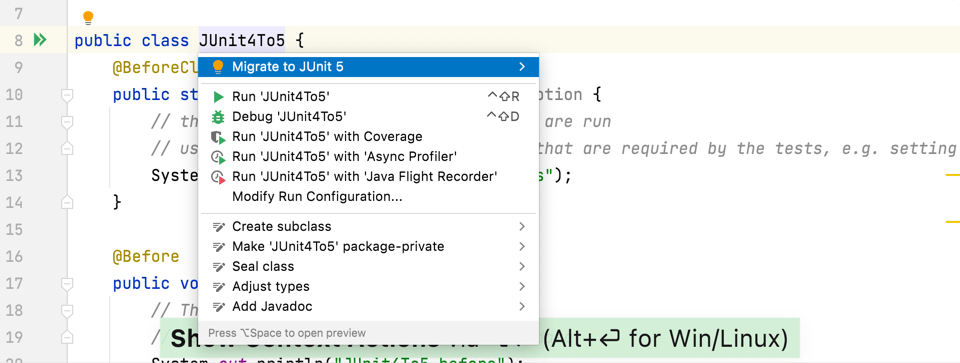This screenshot has height=363, width=960.
Task: Toggle the fold marker at line 14
Action: pos(67,201)
